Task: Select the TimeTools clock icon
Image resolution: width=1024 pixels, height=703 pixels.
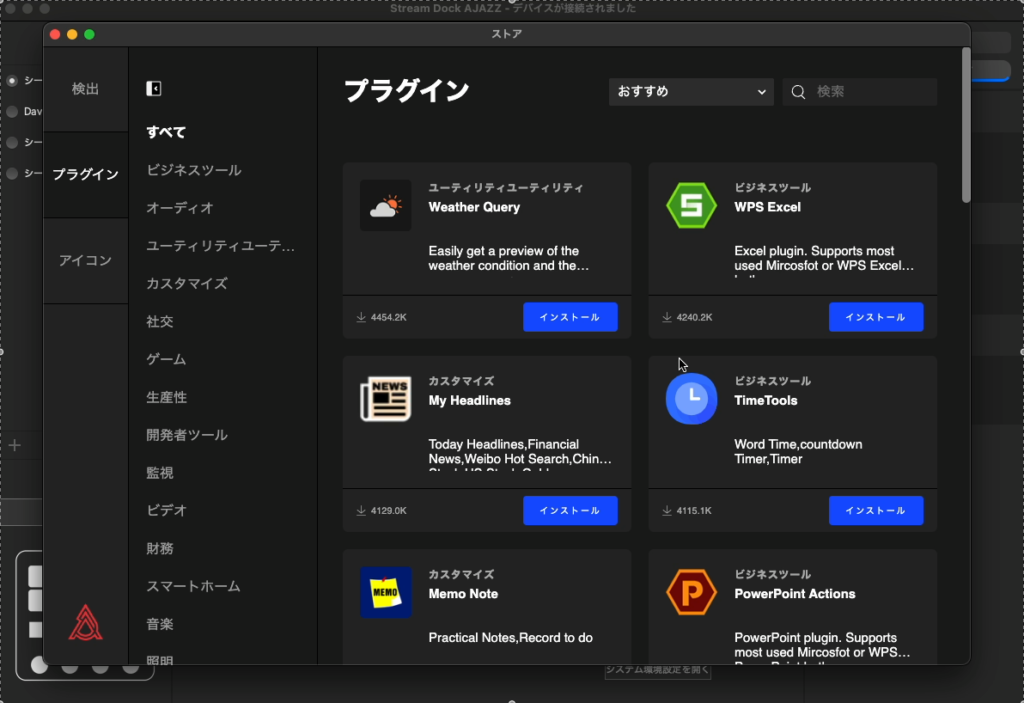Action: (692, 397)
